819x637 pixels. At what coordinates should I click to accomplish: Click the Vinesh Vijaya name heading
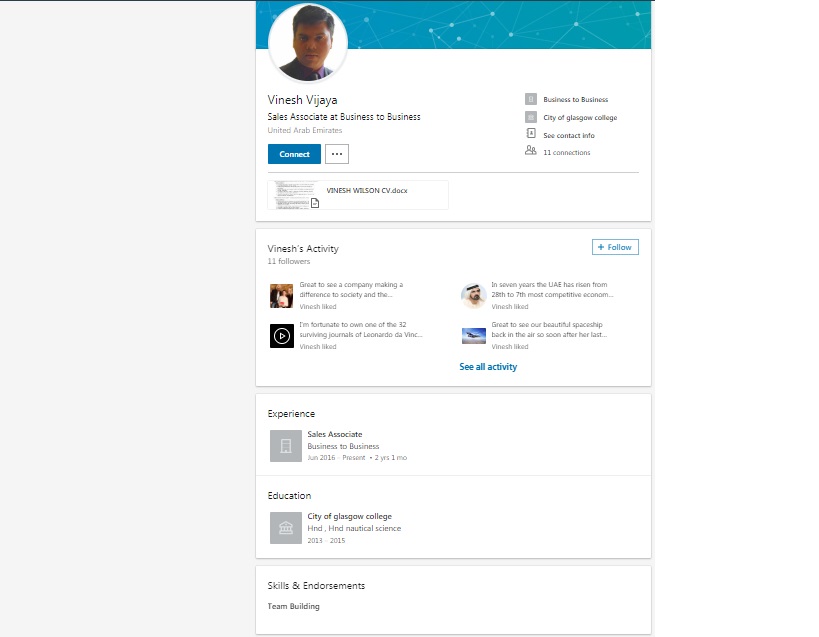coord(302,100)
